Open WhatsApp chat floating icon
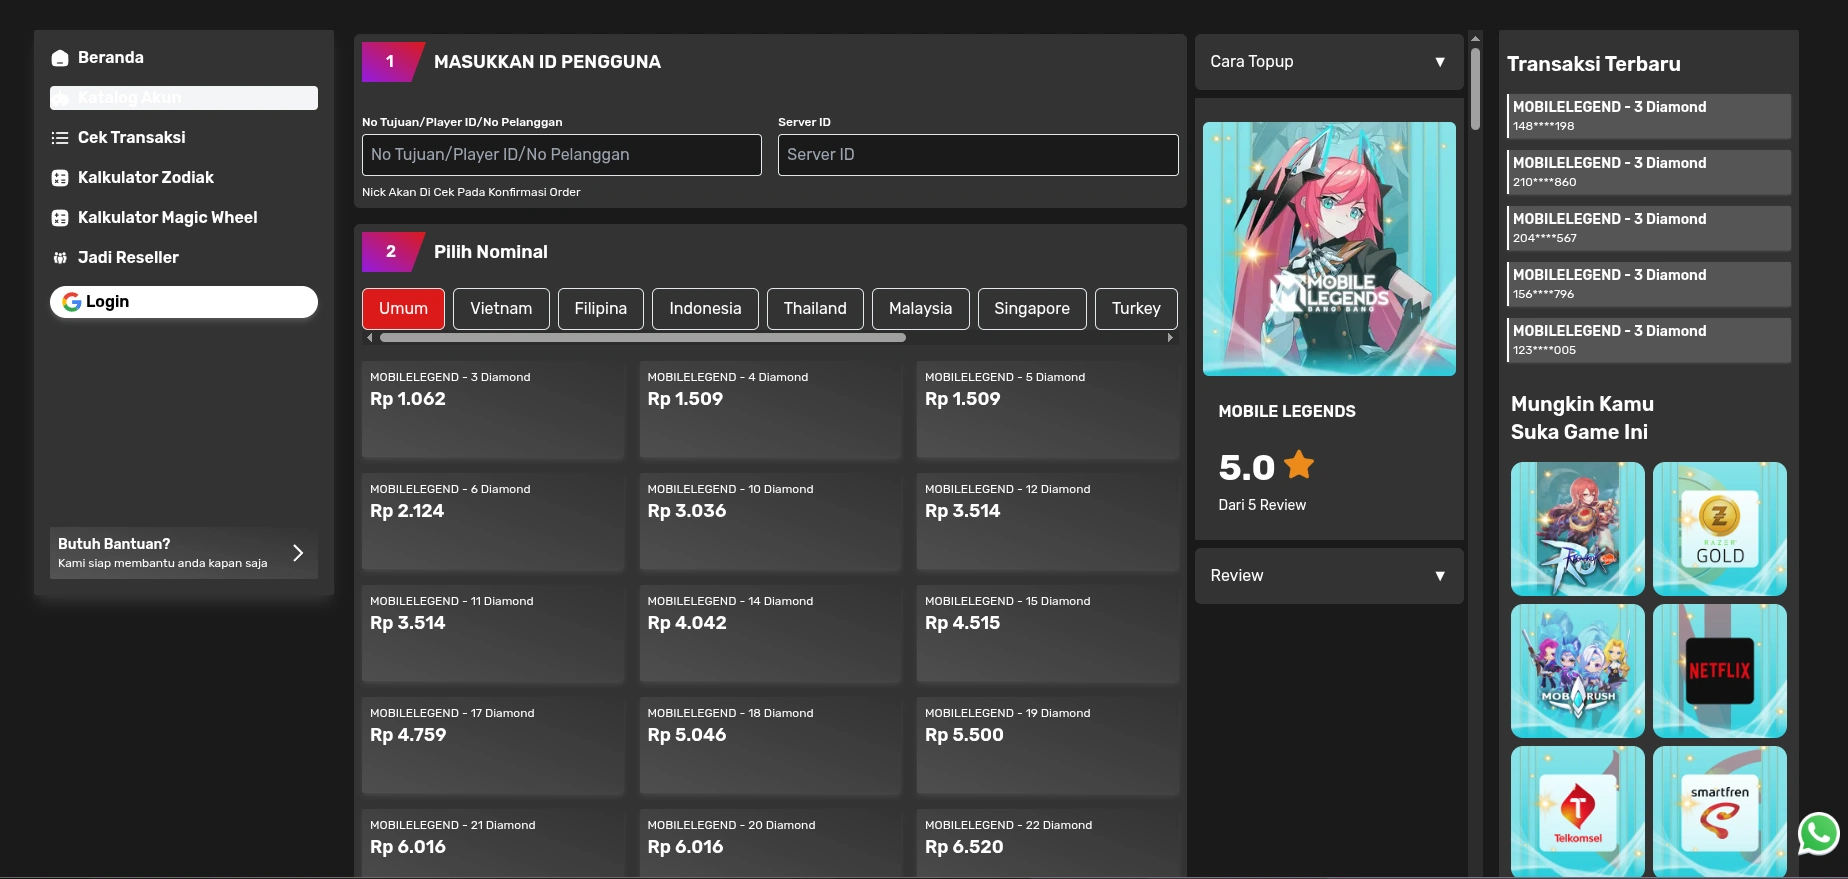The image size is (1848, 879). tap(1818, 833)
